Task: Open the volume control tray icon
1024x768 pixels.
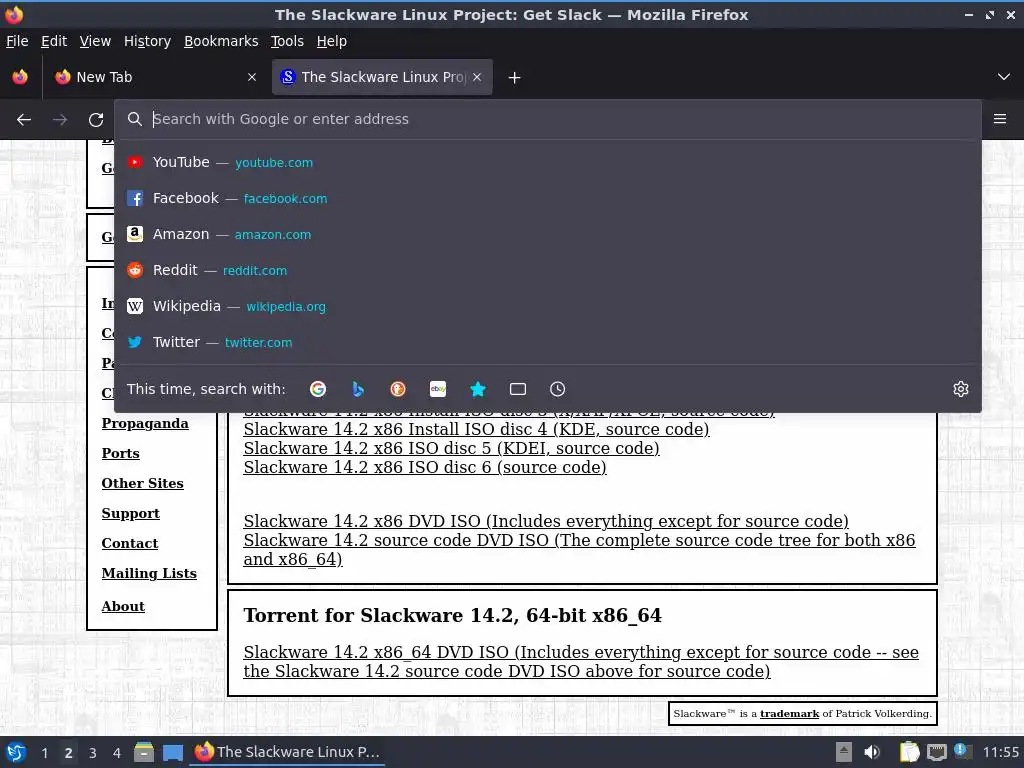Action: click(872, 752)
